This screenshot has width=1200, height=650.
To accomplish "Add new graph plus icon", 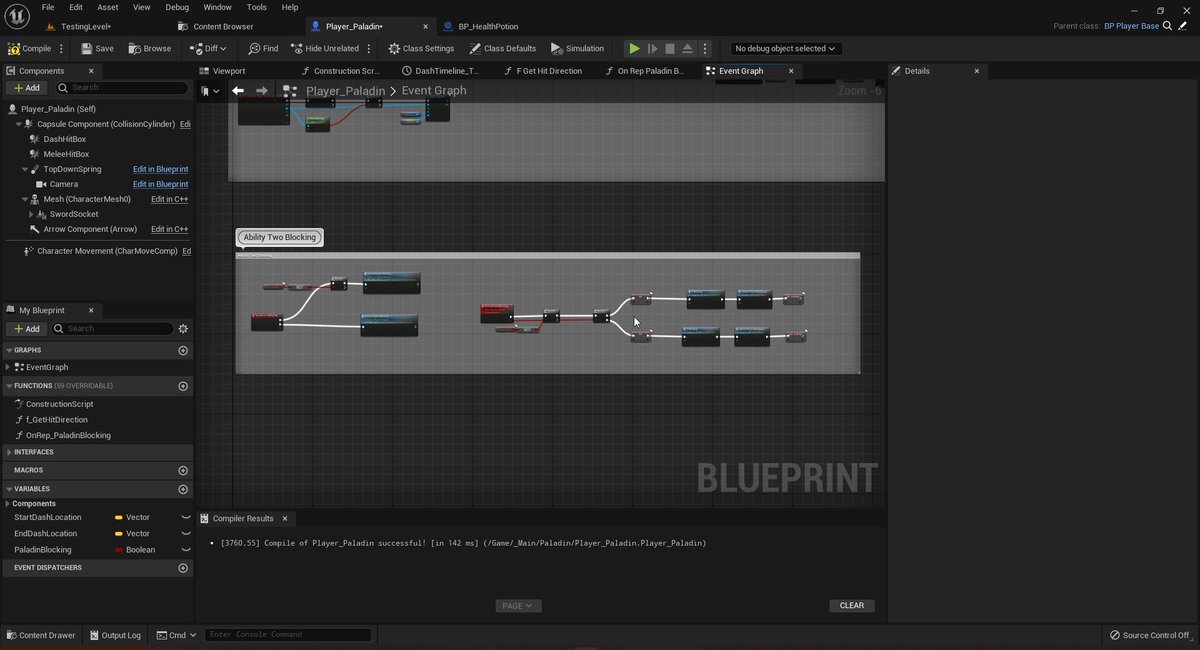I will [183, 351].
